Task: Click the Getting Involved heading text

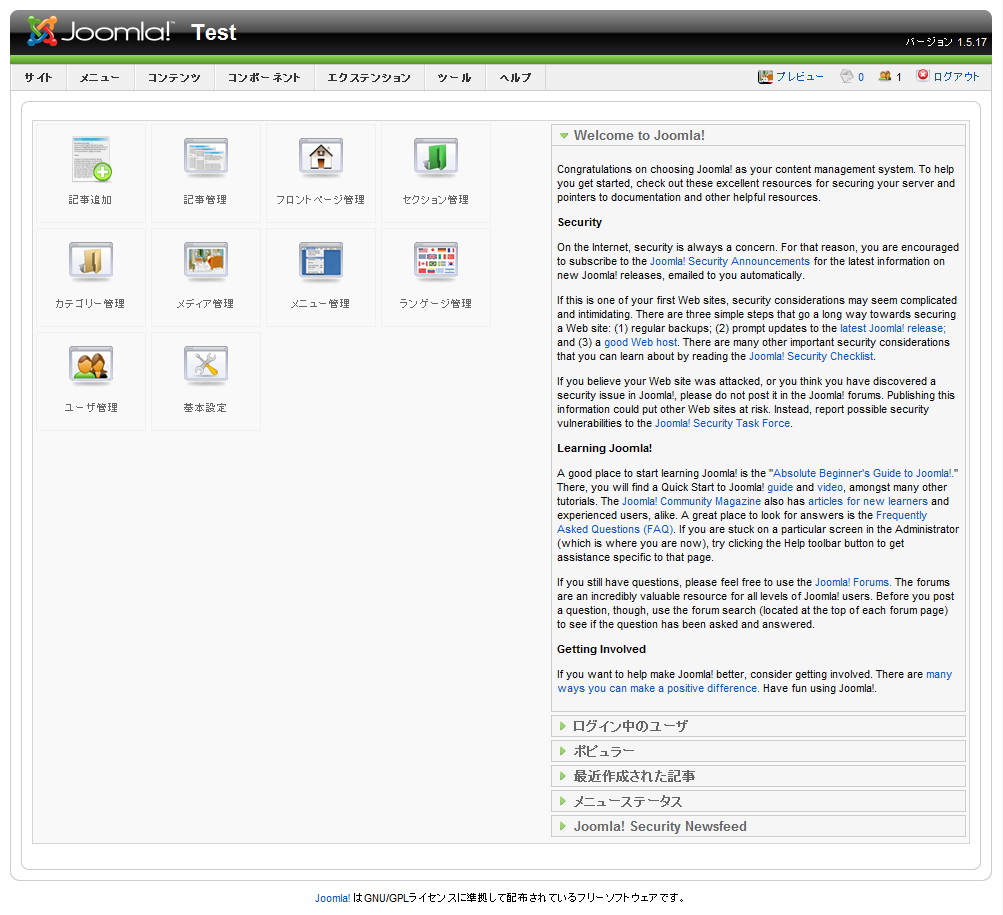Action: pos(601,649)
